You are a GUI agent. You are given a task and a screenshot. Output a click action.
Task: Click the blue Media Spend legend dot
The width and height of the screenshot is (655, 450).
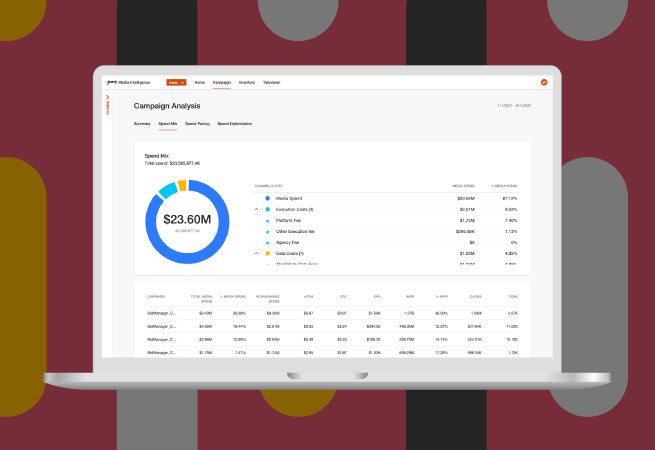tap(268, 198)
